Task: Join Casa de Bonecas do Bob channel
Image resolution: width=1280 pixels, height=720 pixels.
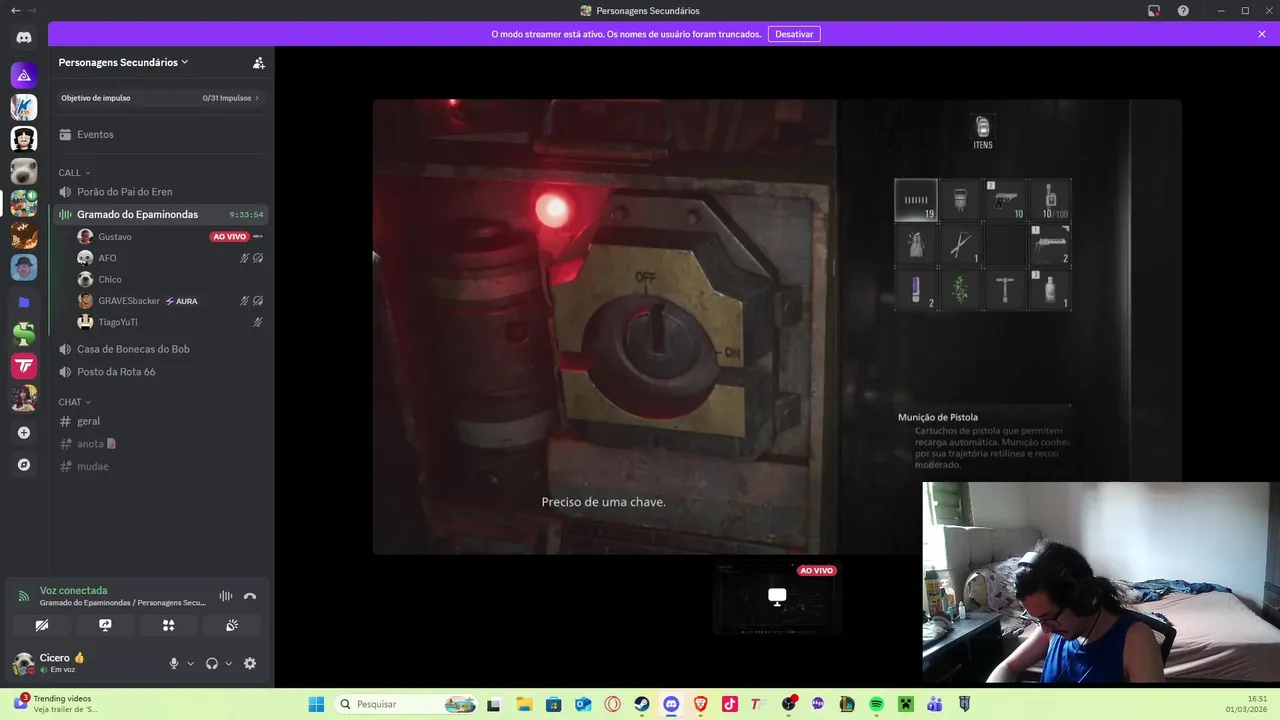Action: (x=161, y=349)
